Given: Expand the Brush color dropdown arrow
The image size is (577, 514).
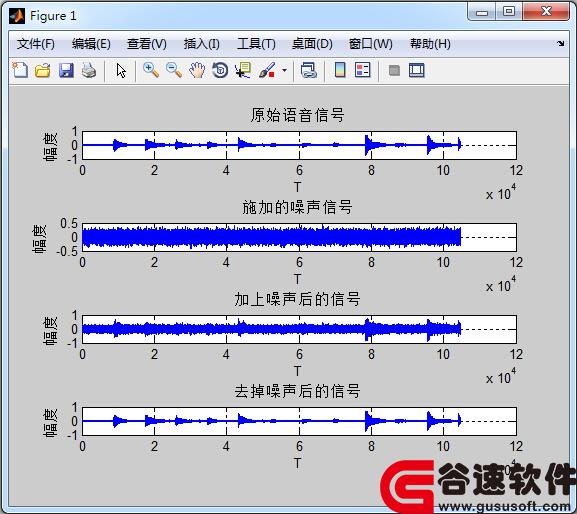Looking at the screenshot, I should click(x=284, y=70).
